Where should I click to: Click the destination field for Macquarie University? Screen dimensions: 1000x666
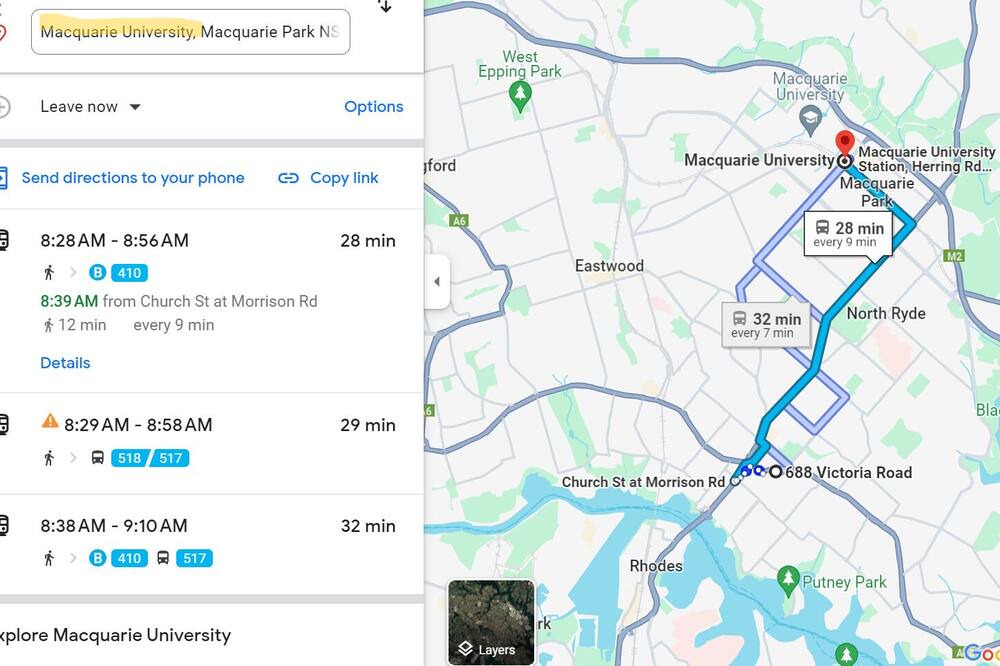(x=190, y=32)
